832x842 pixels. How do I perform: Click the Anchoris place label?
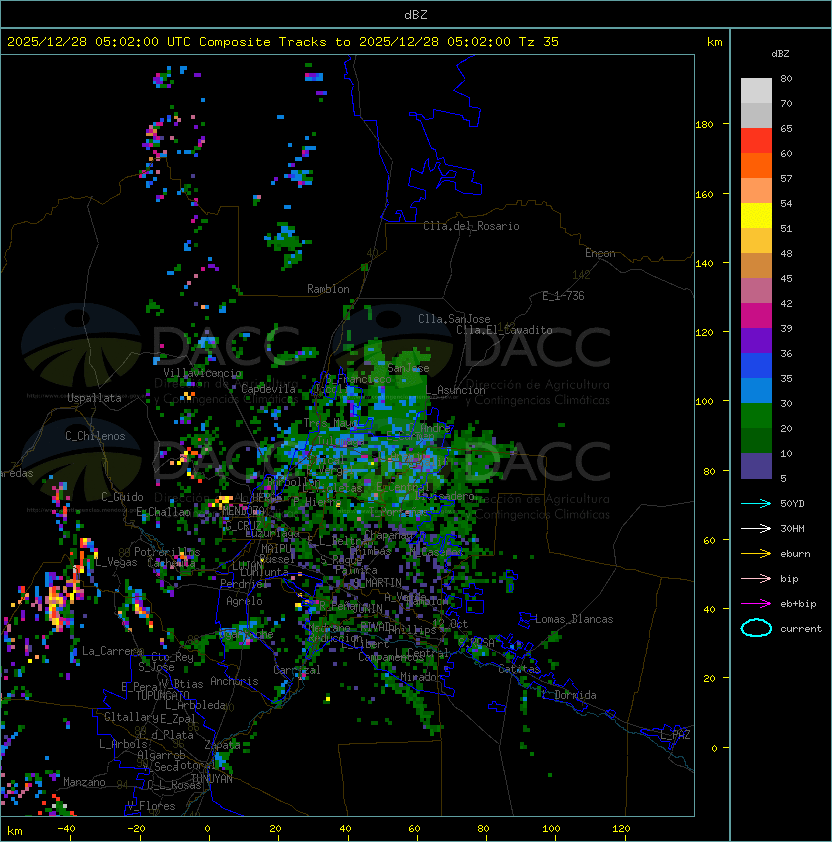point(234,681)
